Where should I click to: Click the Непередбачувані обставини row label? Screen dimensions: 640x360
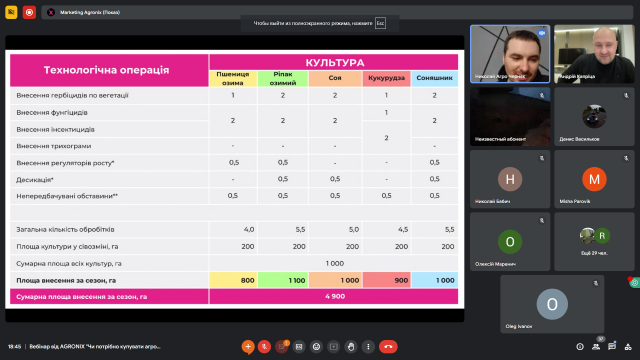[x=67, y=196]
